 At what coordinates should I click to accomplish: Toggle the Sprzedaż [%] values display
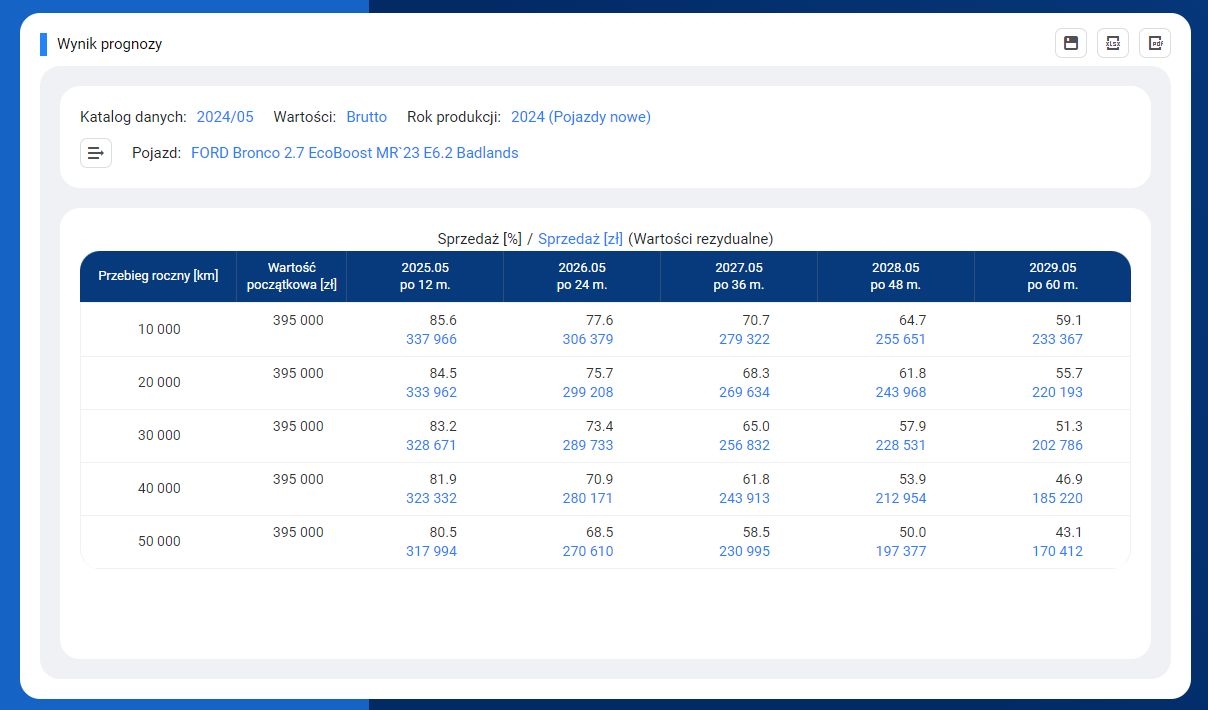coord(479,239)
